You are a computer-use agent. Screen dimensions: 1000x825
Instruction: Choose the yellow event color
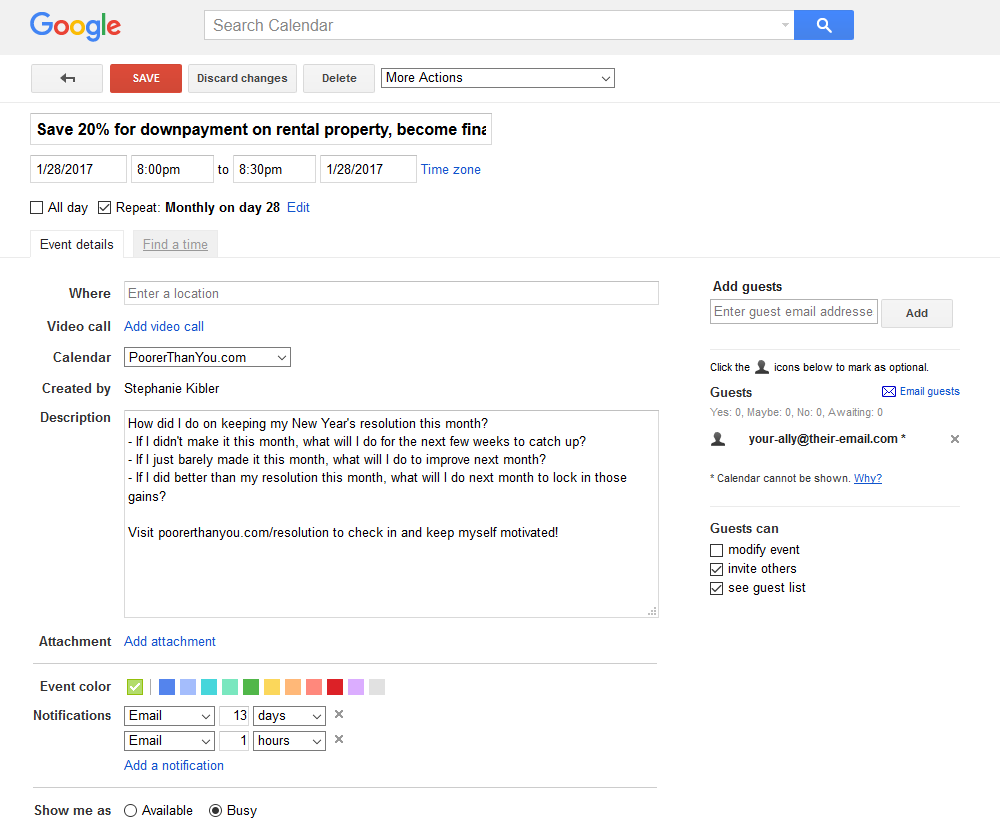[272, 687]
